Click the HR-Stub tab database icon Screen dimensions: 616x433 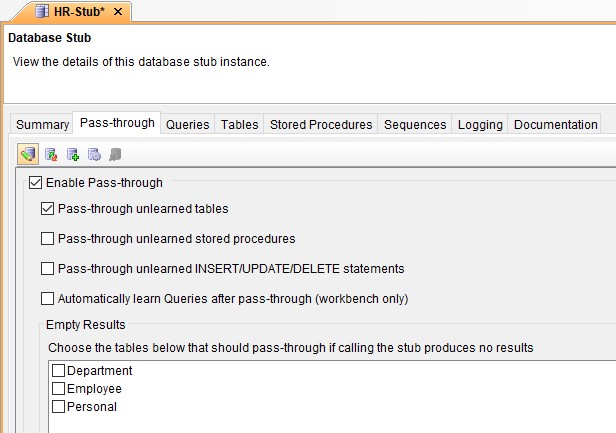[x=40, y=11]
